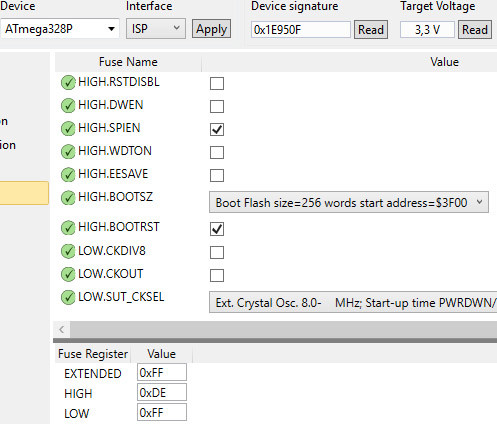Click the status icon beside LOW.SUT_CKSEL
This screenshot has height=424, width=497.
point(68,298)
